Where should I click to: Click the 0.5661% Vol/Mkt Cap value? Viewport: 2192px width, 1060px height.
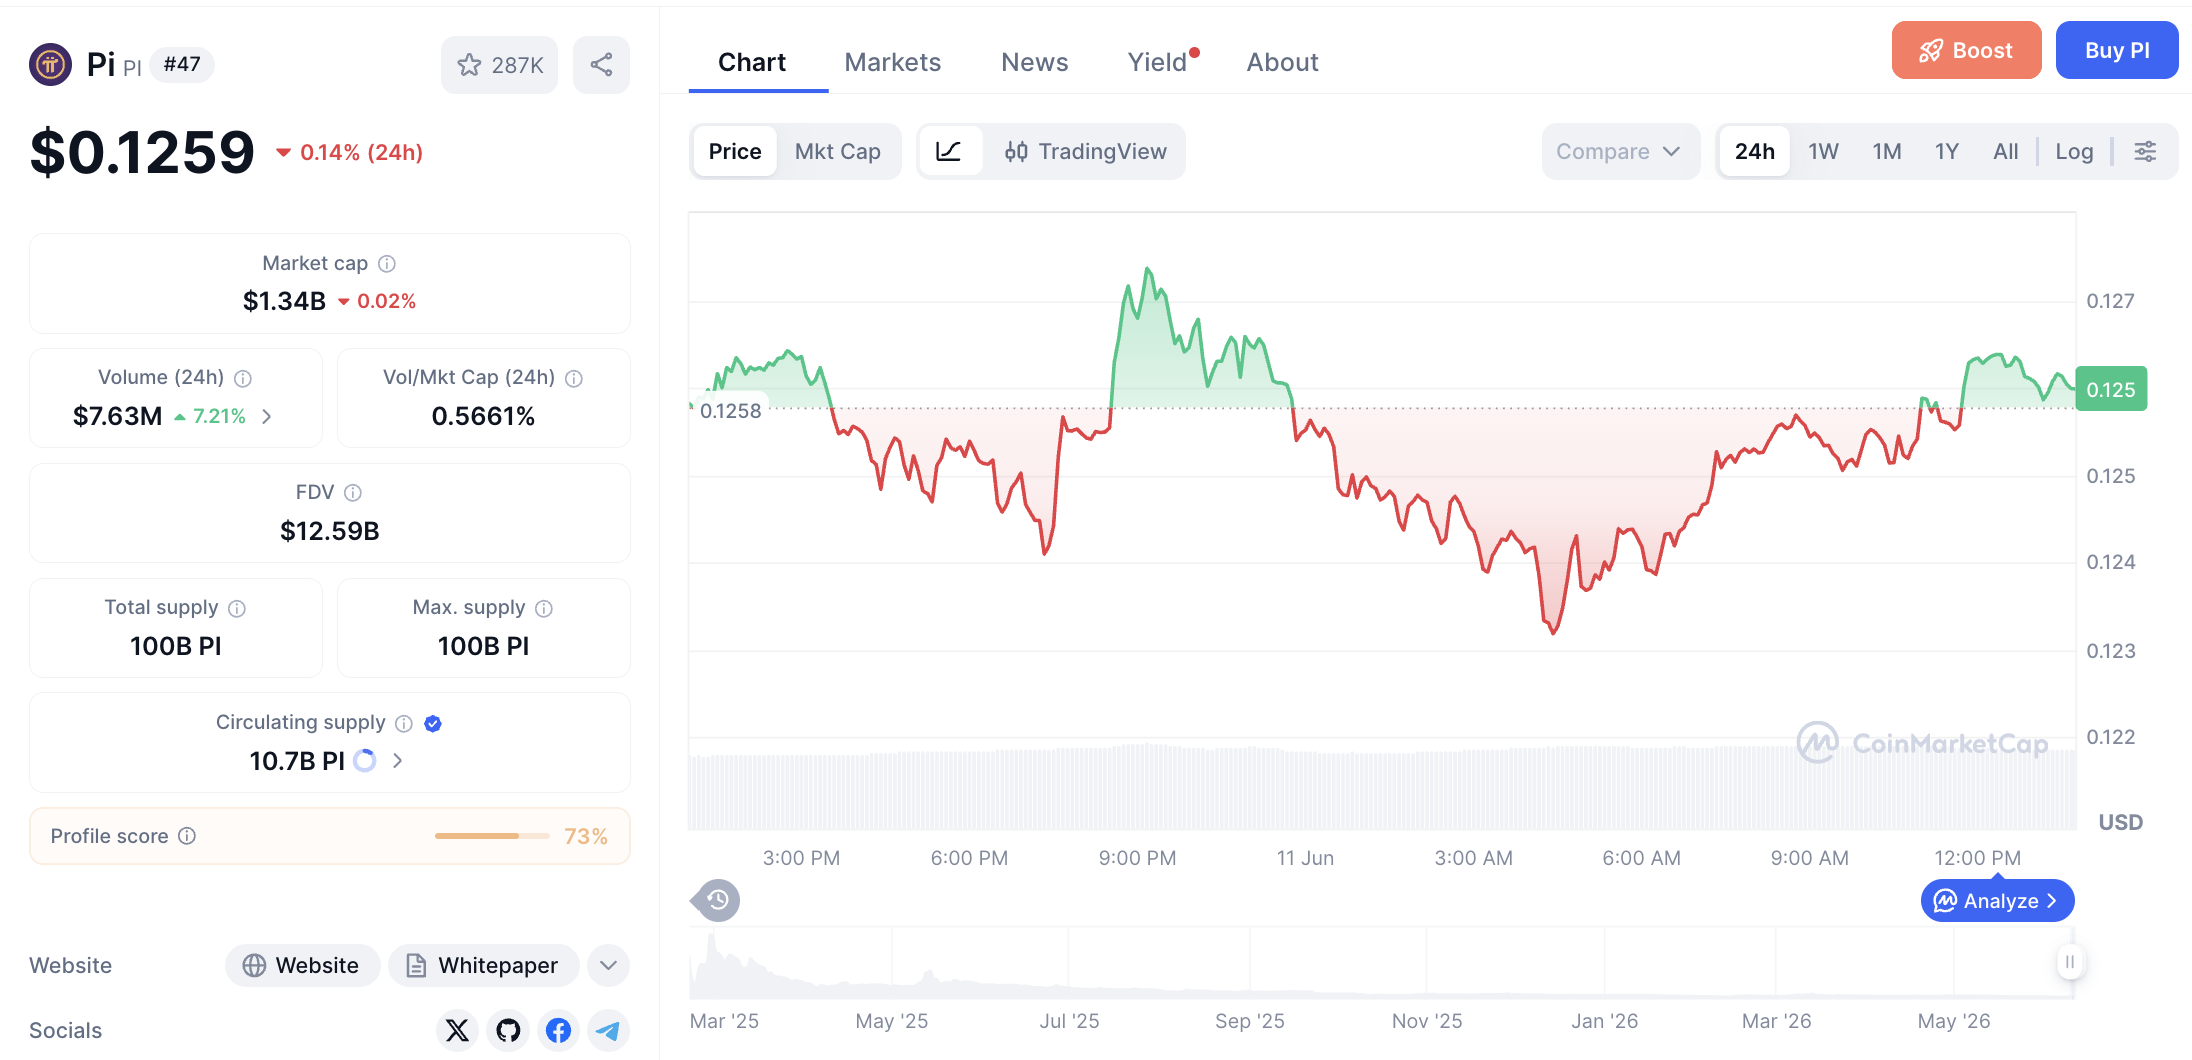pyautogui.click(x=483, y=416)
